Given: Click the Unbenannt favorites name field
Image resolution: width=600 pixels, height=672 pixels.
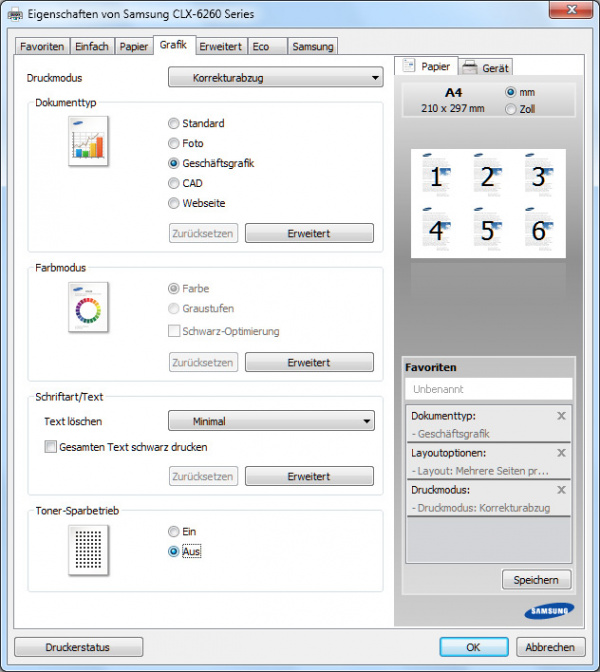Looking at the screenshot, I should click(x=488, y=389).
